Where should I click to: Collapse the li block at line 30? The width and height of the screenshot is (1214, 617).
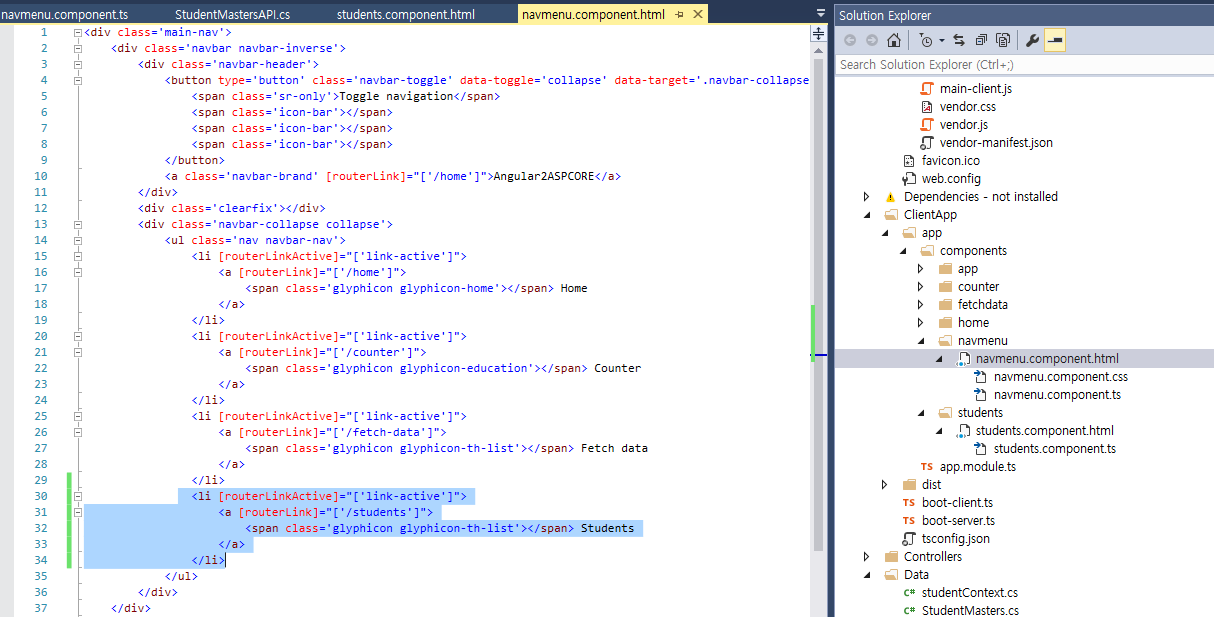click(78, 496)
